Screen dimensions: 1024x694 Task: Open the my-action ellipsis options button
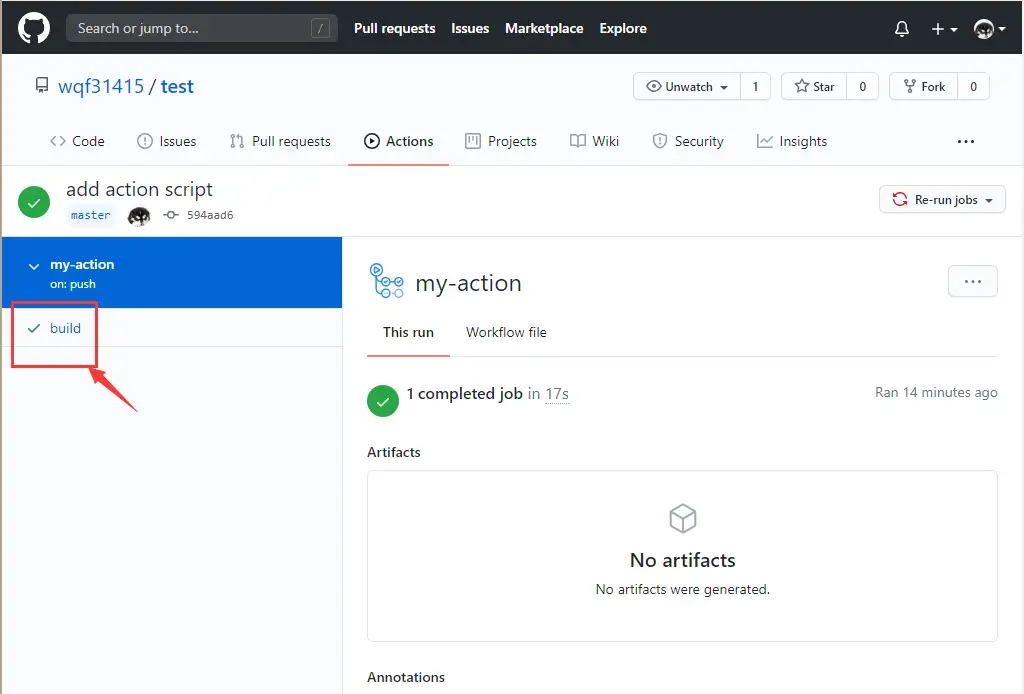pos(972,282)
